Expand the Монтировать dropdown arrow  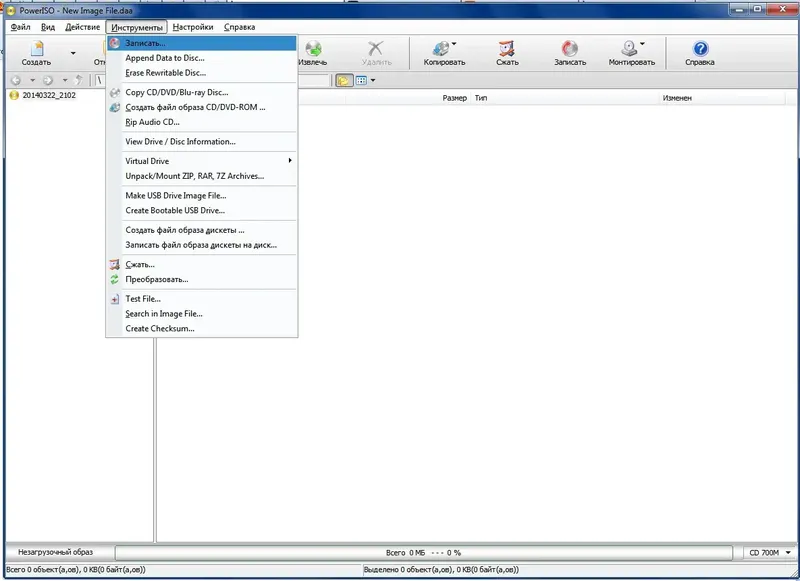[642, 44]
